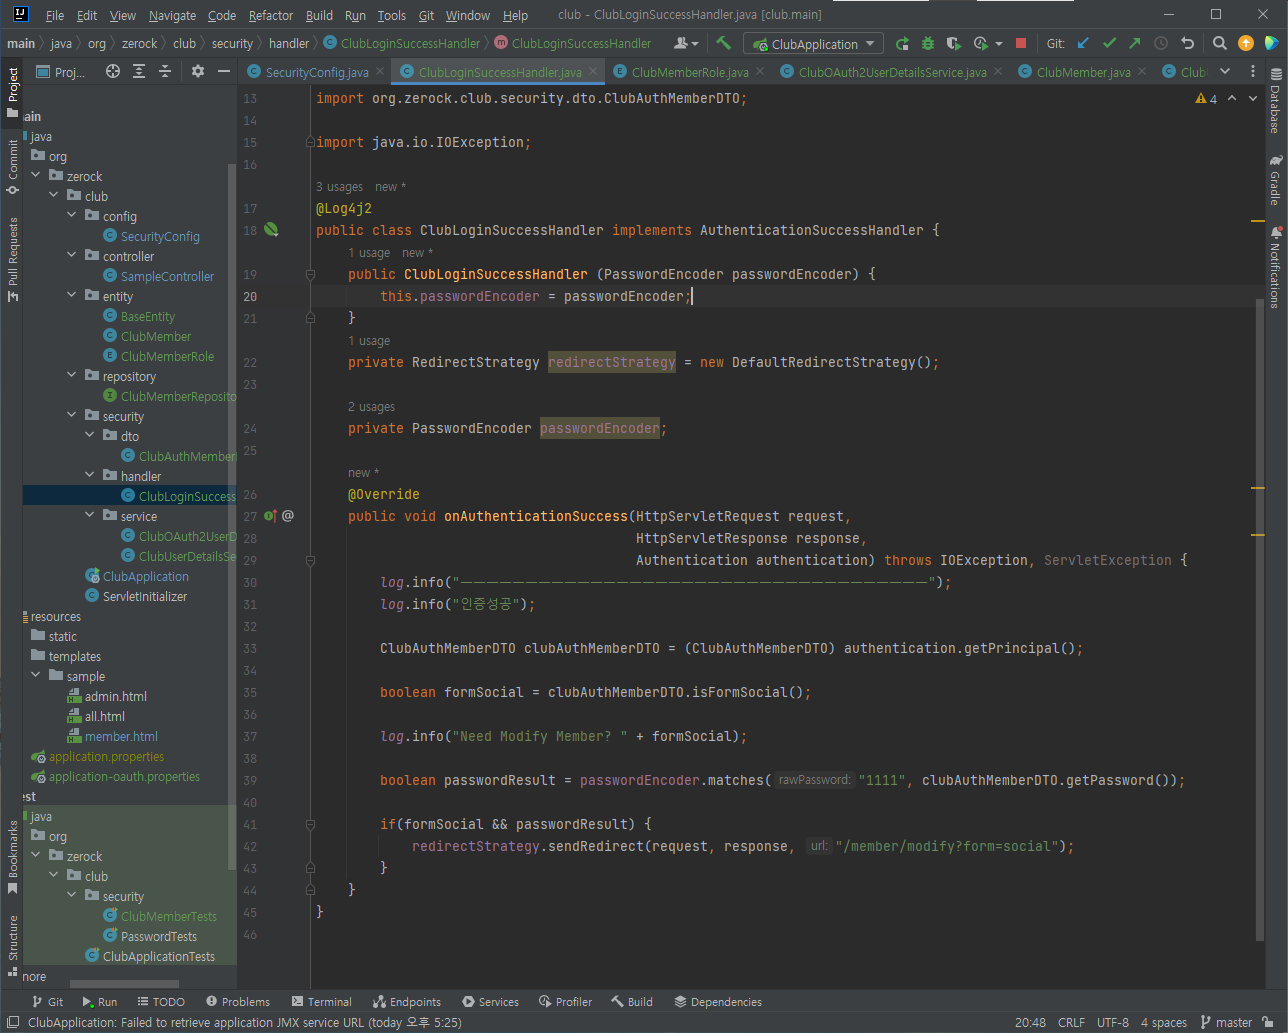Screen dimensions: 1288x1033
Task: Change CRLF line separator in status bar
Action: coord(1071,1023)
